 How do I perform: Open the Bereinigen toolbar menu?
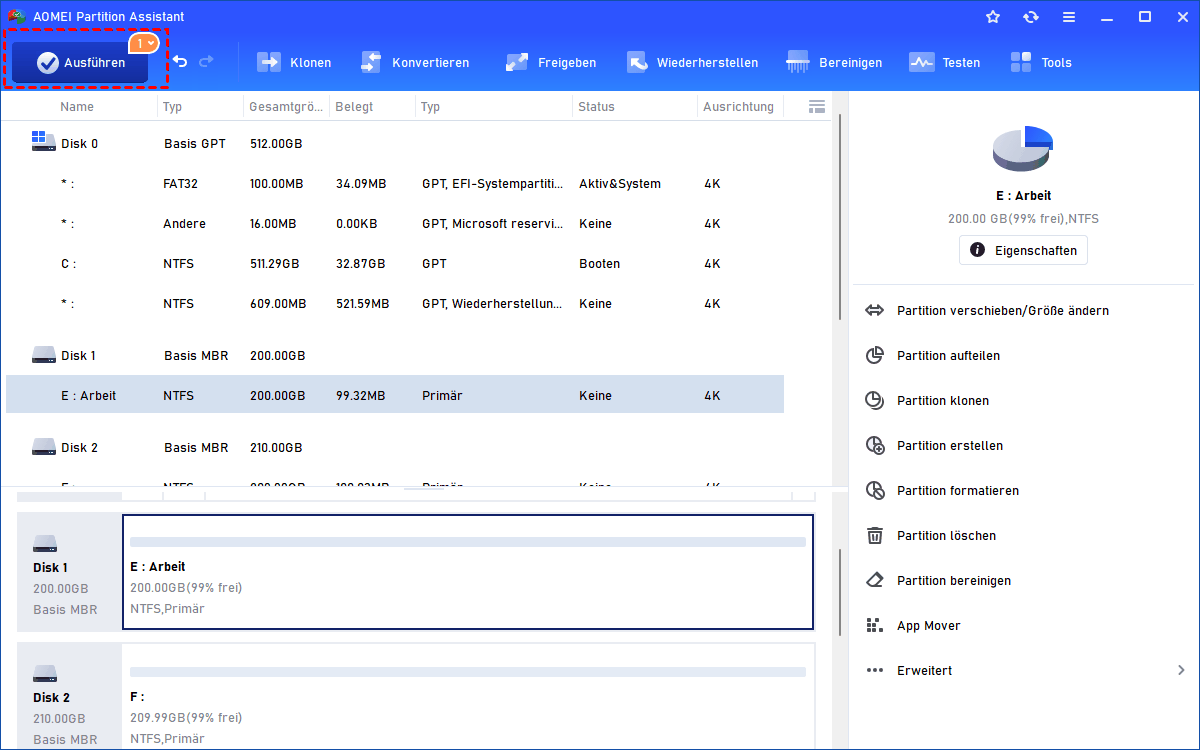(x=834, y=62)
